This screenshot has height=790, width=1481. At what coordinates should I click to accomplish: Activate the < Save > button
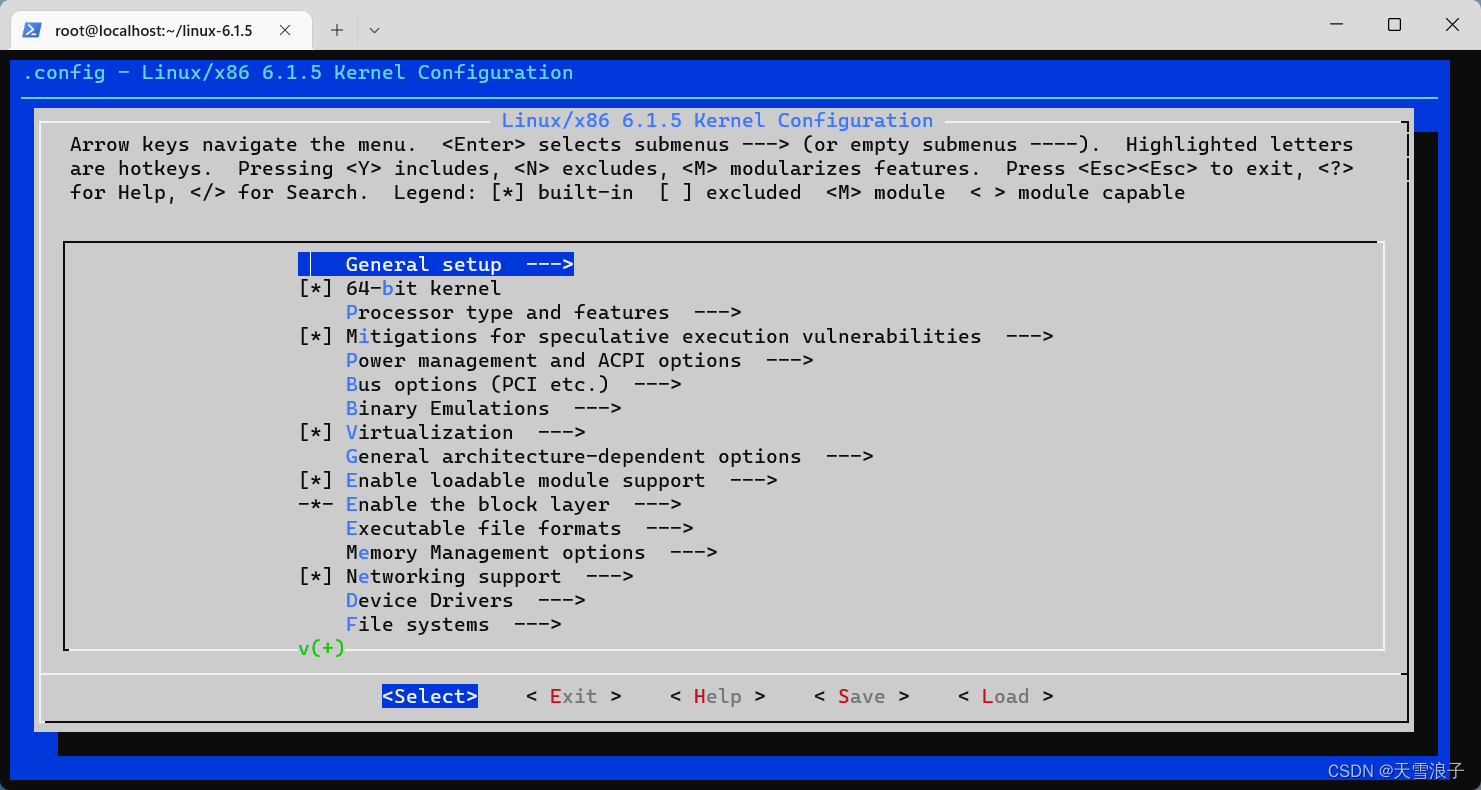(x=862, y=696)
